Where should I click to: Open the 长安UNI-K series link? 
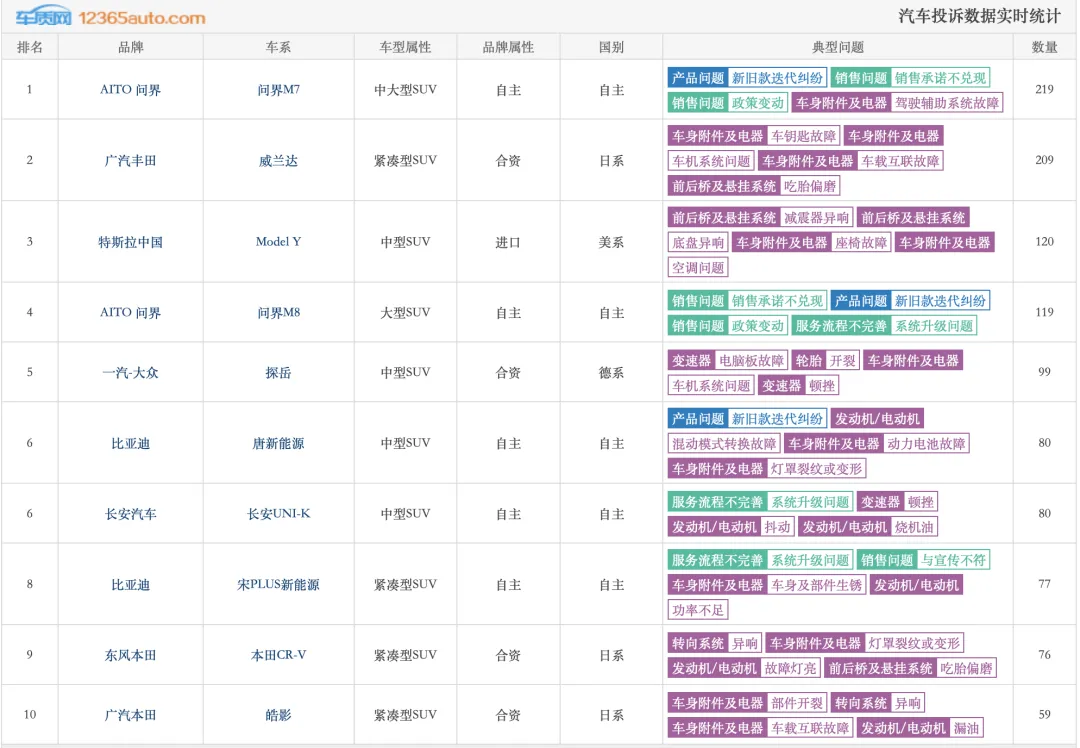(278, 514)
